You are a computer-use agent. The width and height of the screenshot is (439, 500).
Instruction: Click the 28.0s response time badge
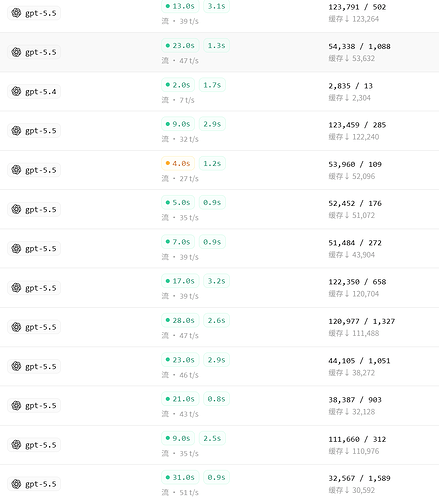coord(180,320)
